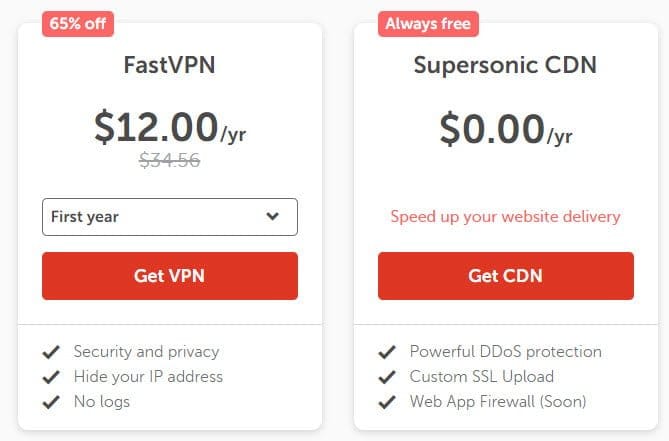The image size is (669, 441).
Task: Click the Get CDN button
Action: [x=505, y=276]
